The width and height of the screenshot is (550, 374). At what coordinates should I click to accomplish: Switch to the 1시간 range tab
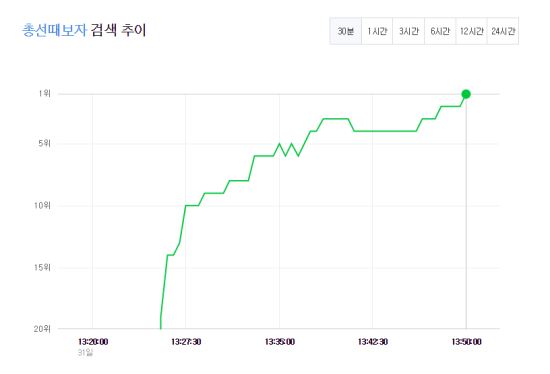coord(377,31)
